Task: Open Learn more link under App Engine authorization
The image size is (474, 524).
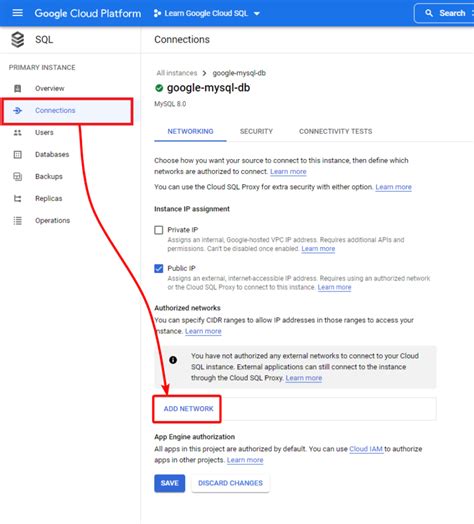Action: coord(245,460)
